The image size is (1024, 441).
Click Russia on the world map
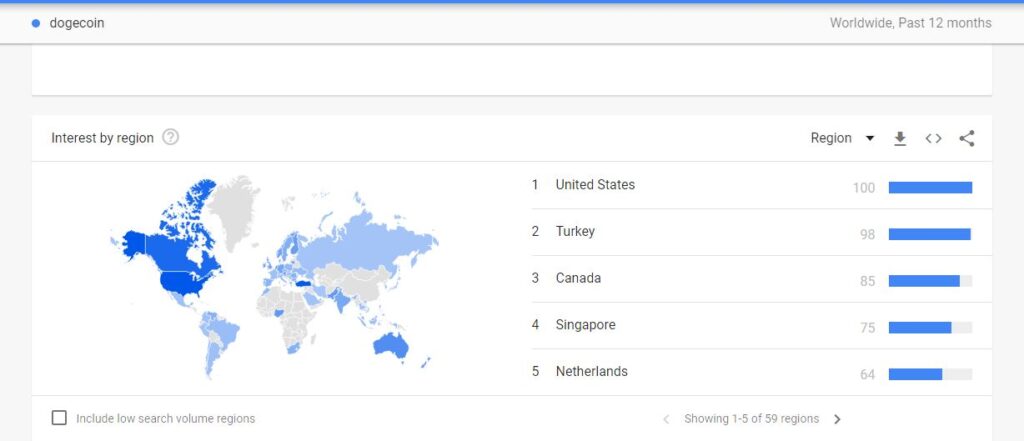tap(371, 242)
